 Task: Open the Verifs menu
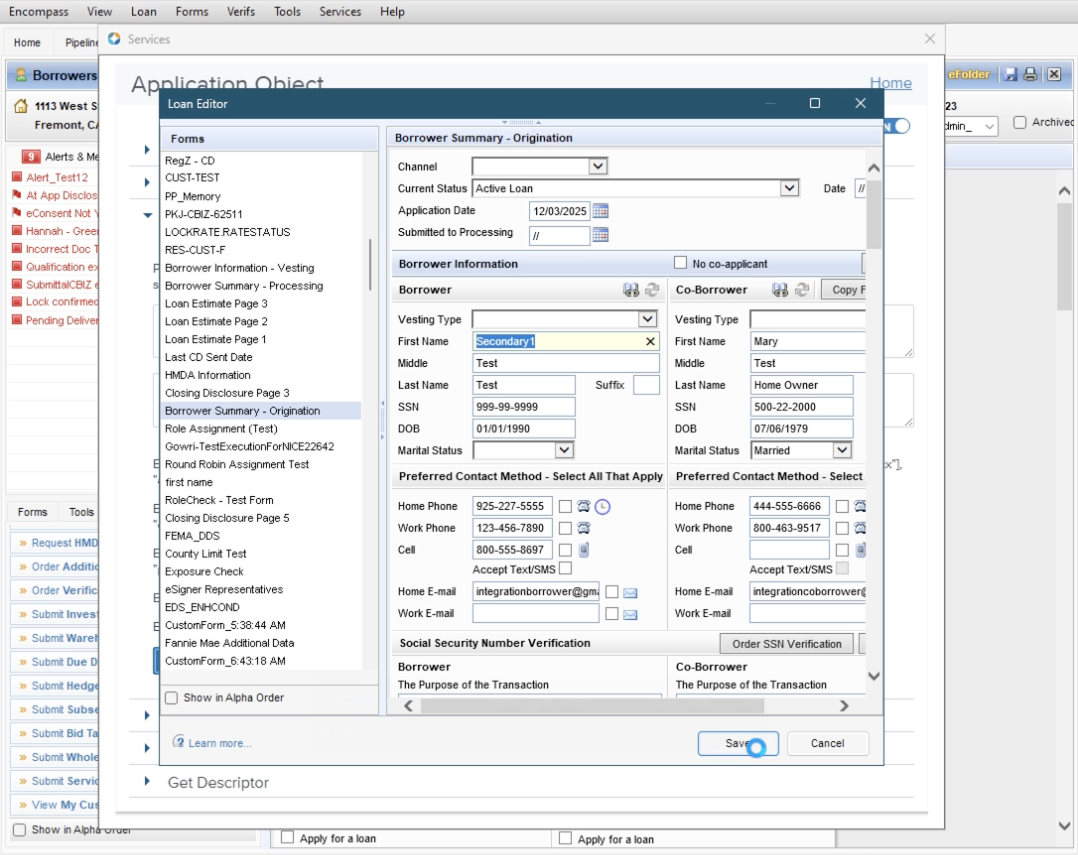click(239, 12)
